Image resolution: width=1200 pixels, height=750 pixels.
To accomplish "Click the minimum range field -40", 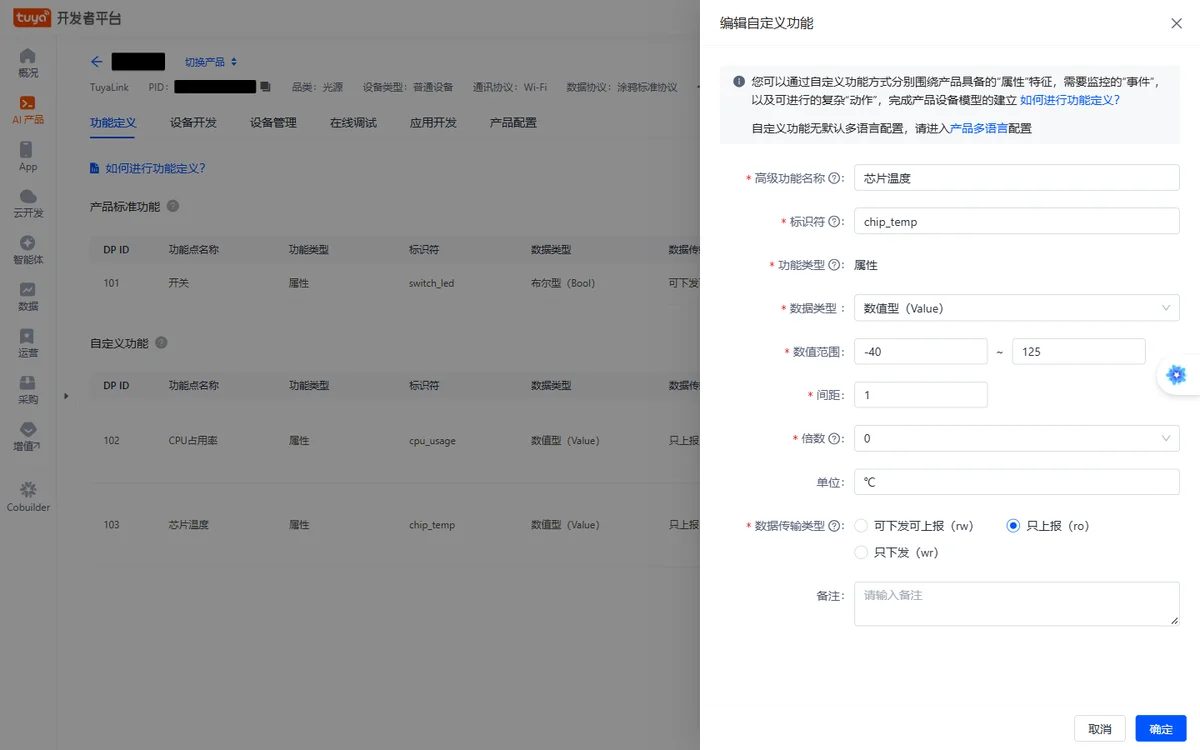I will (x=921, y=351).
